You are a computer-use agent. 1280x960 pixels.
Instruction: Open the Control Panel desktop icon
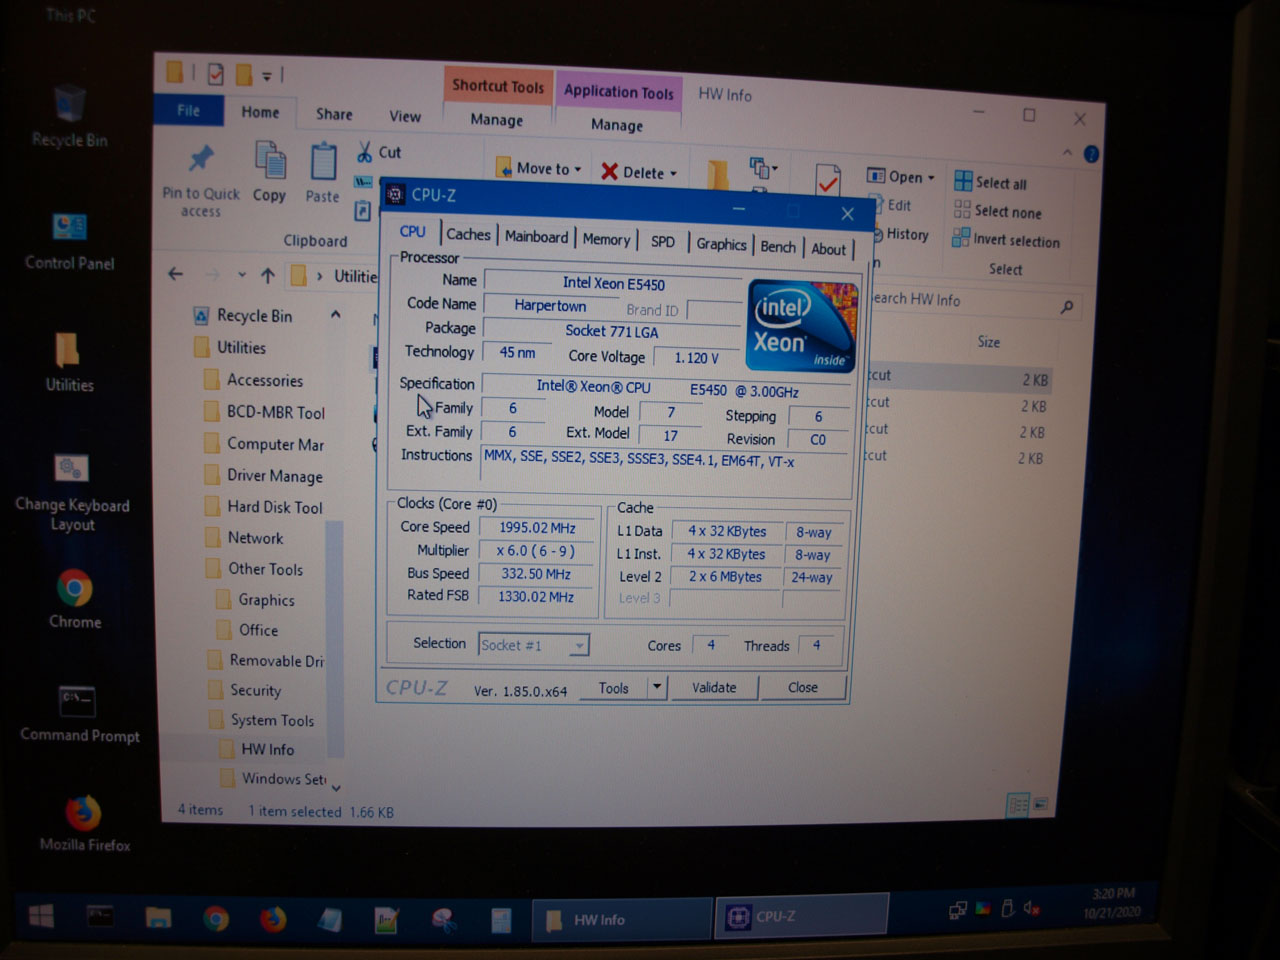69,240
